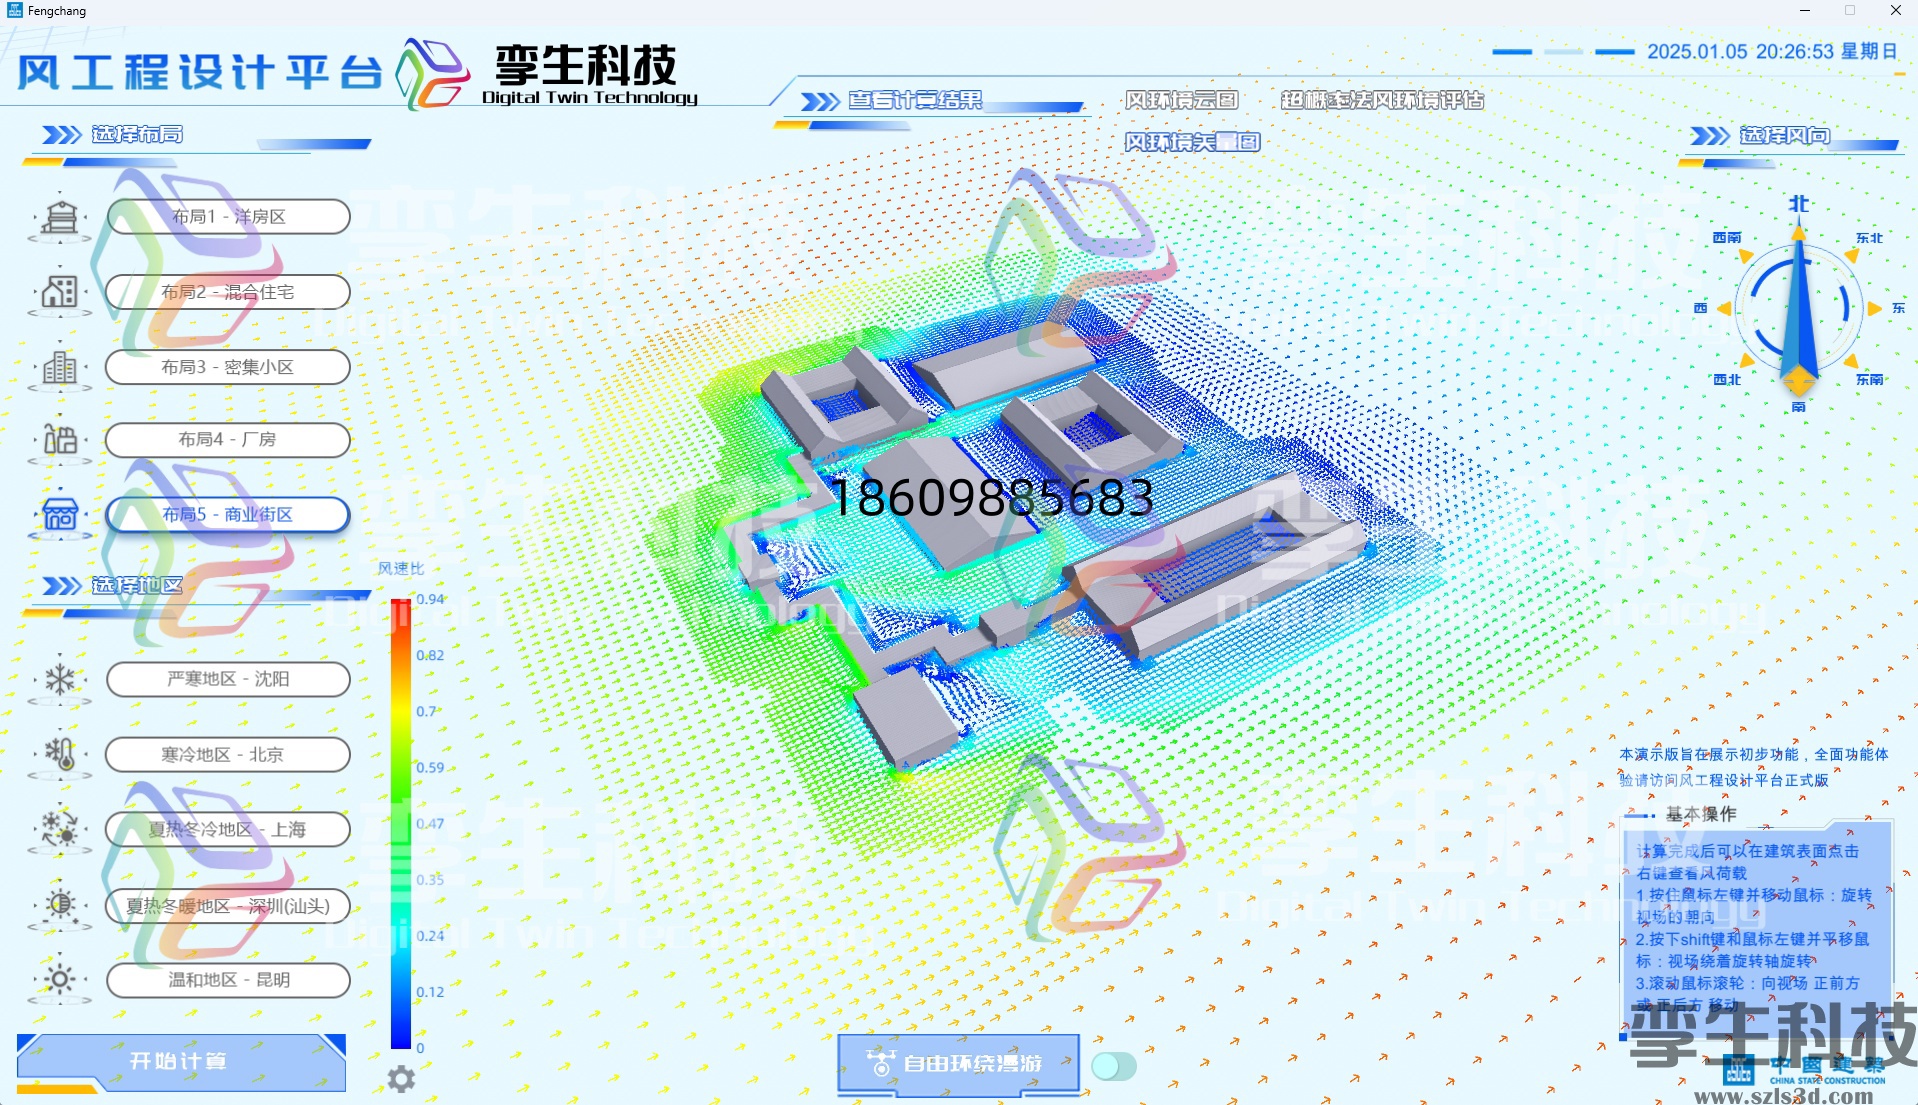Select 西北 direction arrow on compass
This screenshot has height=1105, width=1918.
coord(1746,361)
